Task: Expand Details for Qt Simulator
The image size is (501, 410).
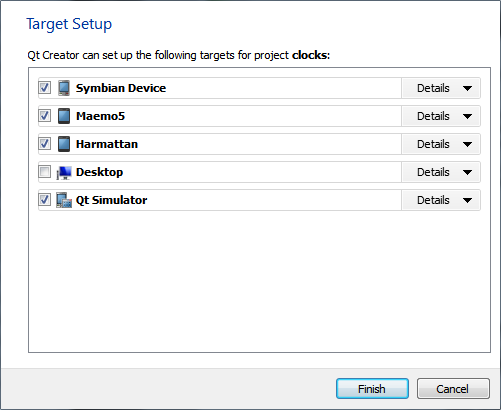Action: pyautogui.click(x=441, y=200)
